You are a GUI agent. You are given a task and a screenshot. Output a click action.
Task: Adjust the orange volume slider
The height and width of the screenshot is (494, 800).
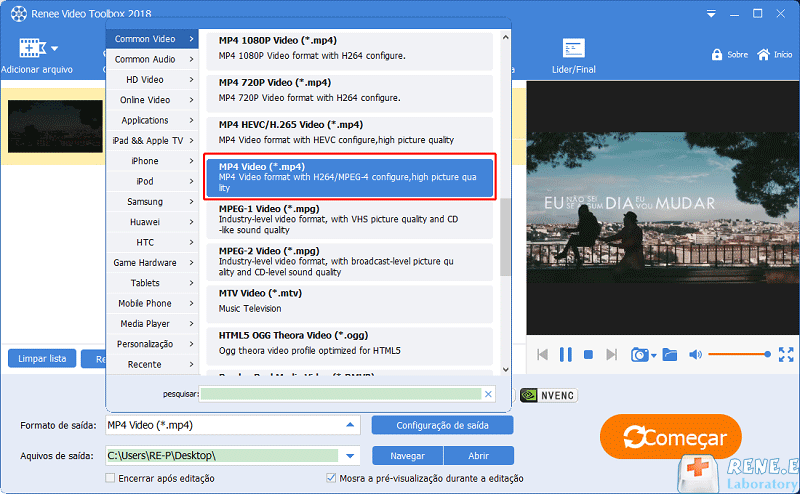[739, 354]
